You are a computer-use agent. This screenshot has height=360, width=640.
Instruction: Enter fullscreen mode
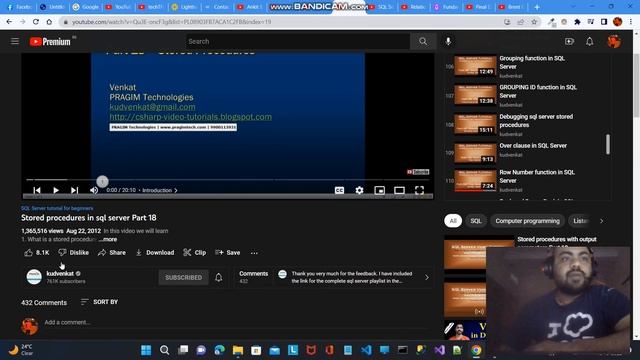coord(419,190)
